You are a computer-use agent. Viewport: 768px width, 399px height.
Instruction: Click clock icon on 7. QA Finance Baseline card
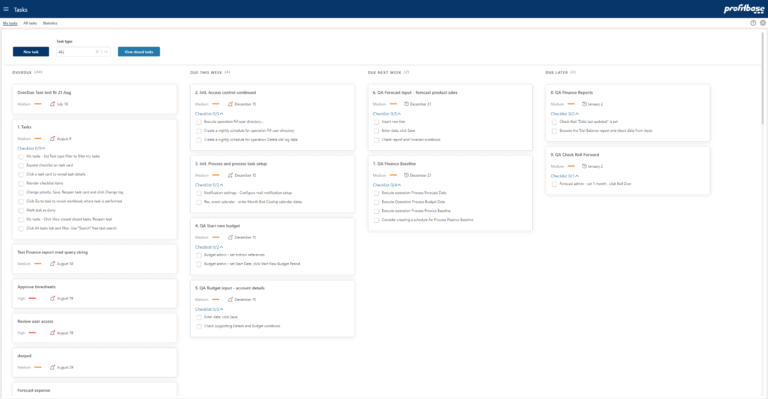tap(406, 175)
